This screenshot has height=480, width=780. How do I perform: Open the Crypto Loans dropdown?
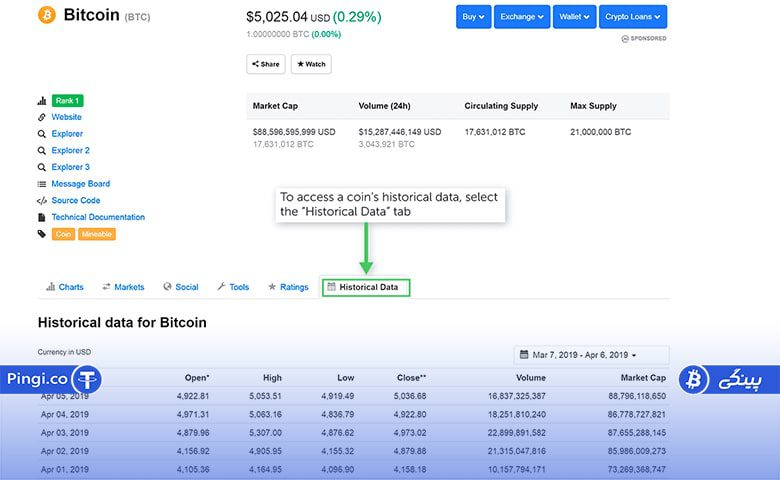pos(633,17)
